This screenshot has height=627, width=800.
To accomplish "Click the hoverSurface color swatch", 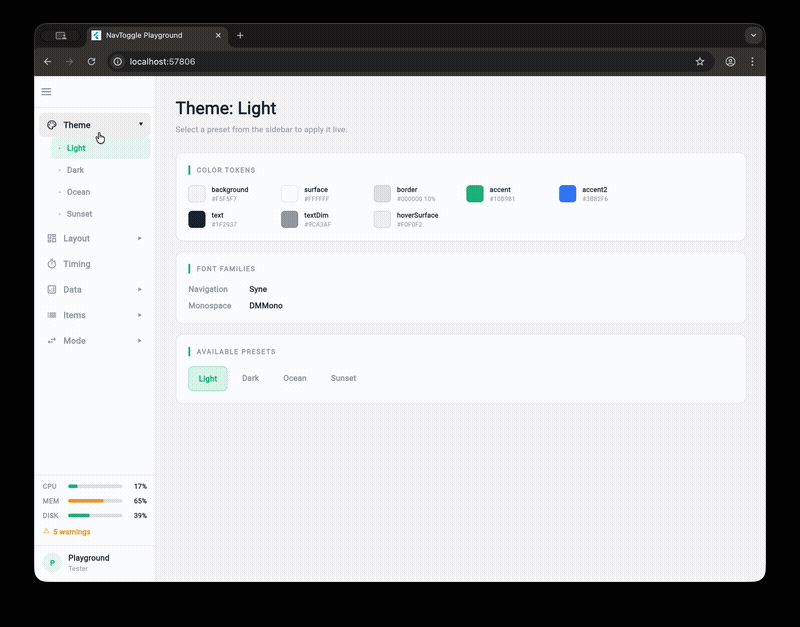I will (x=382, y=219).
